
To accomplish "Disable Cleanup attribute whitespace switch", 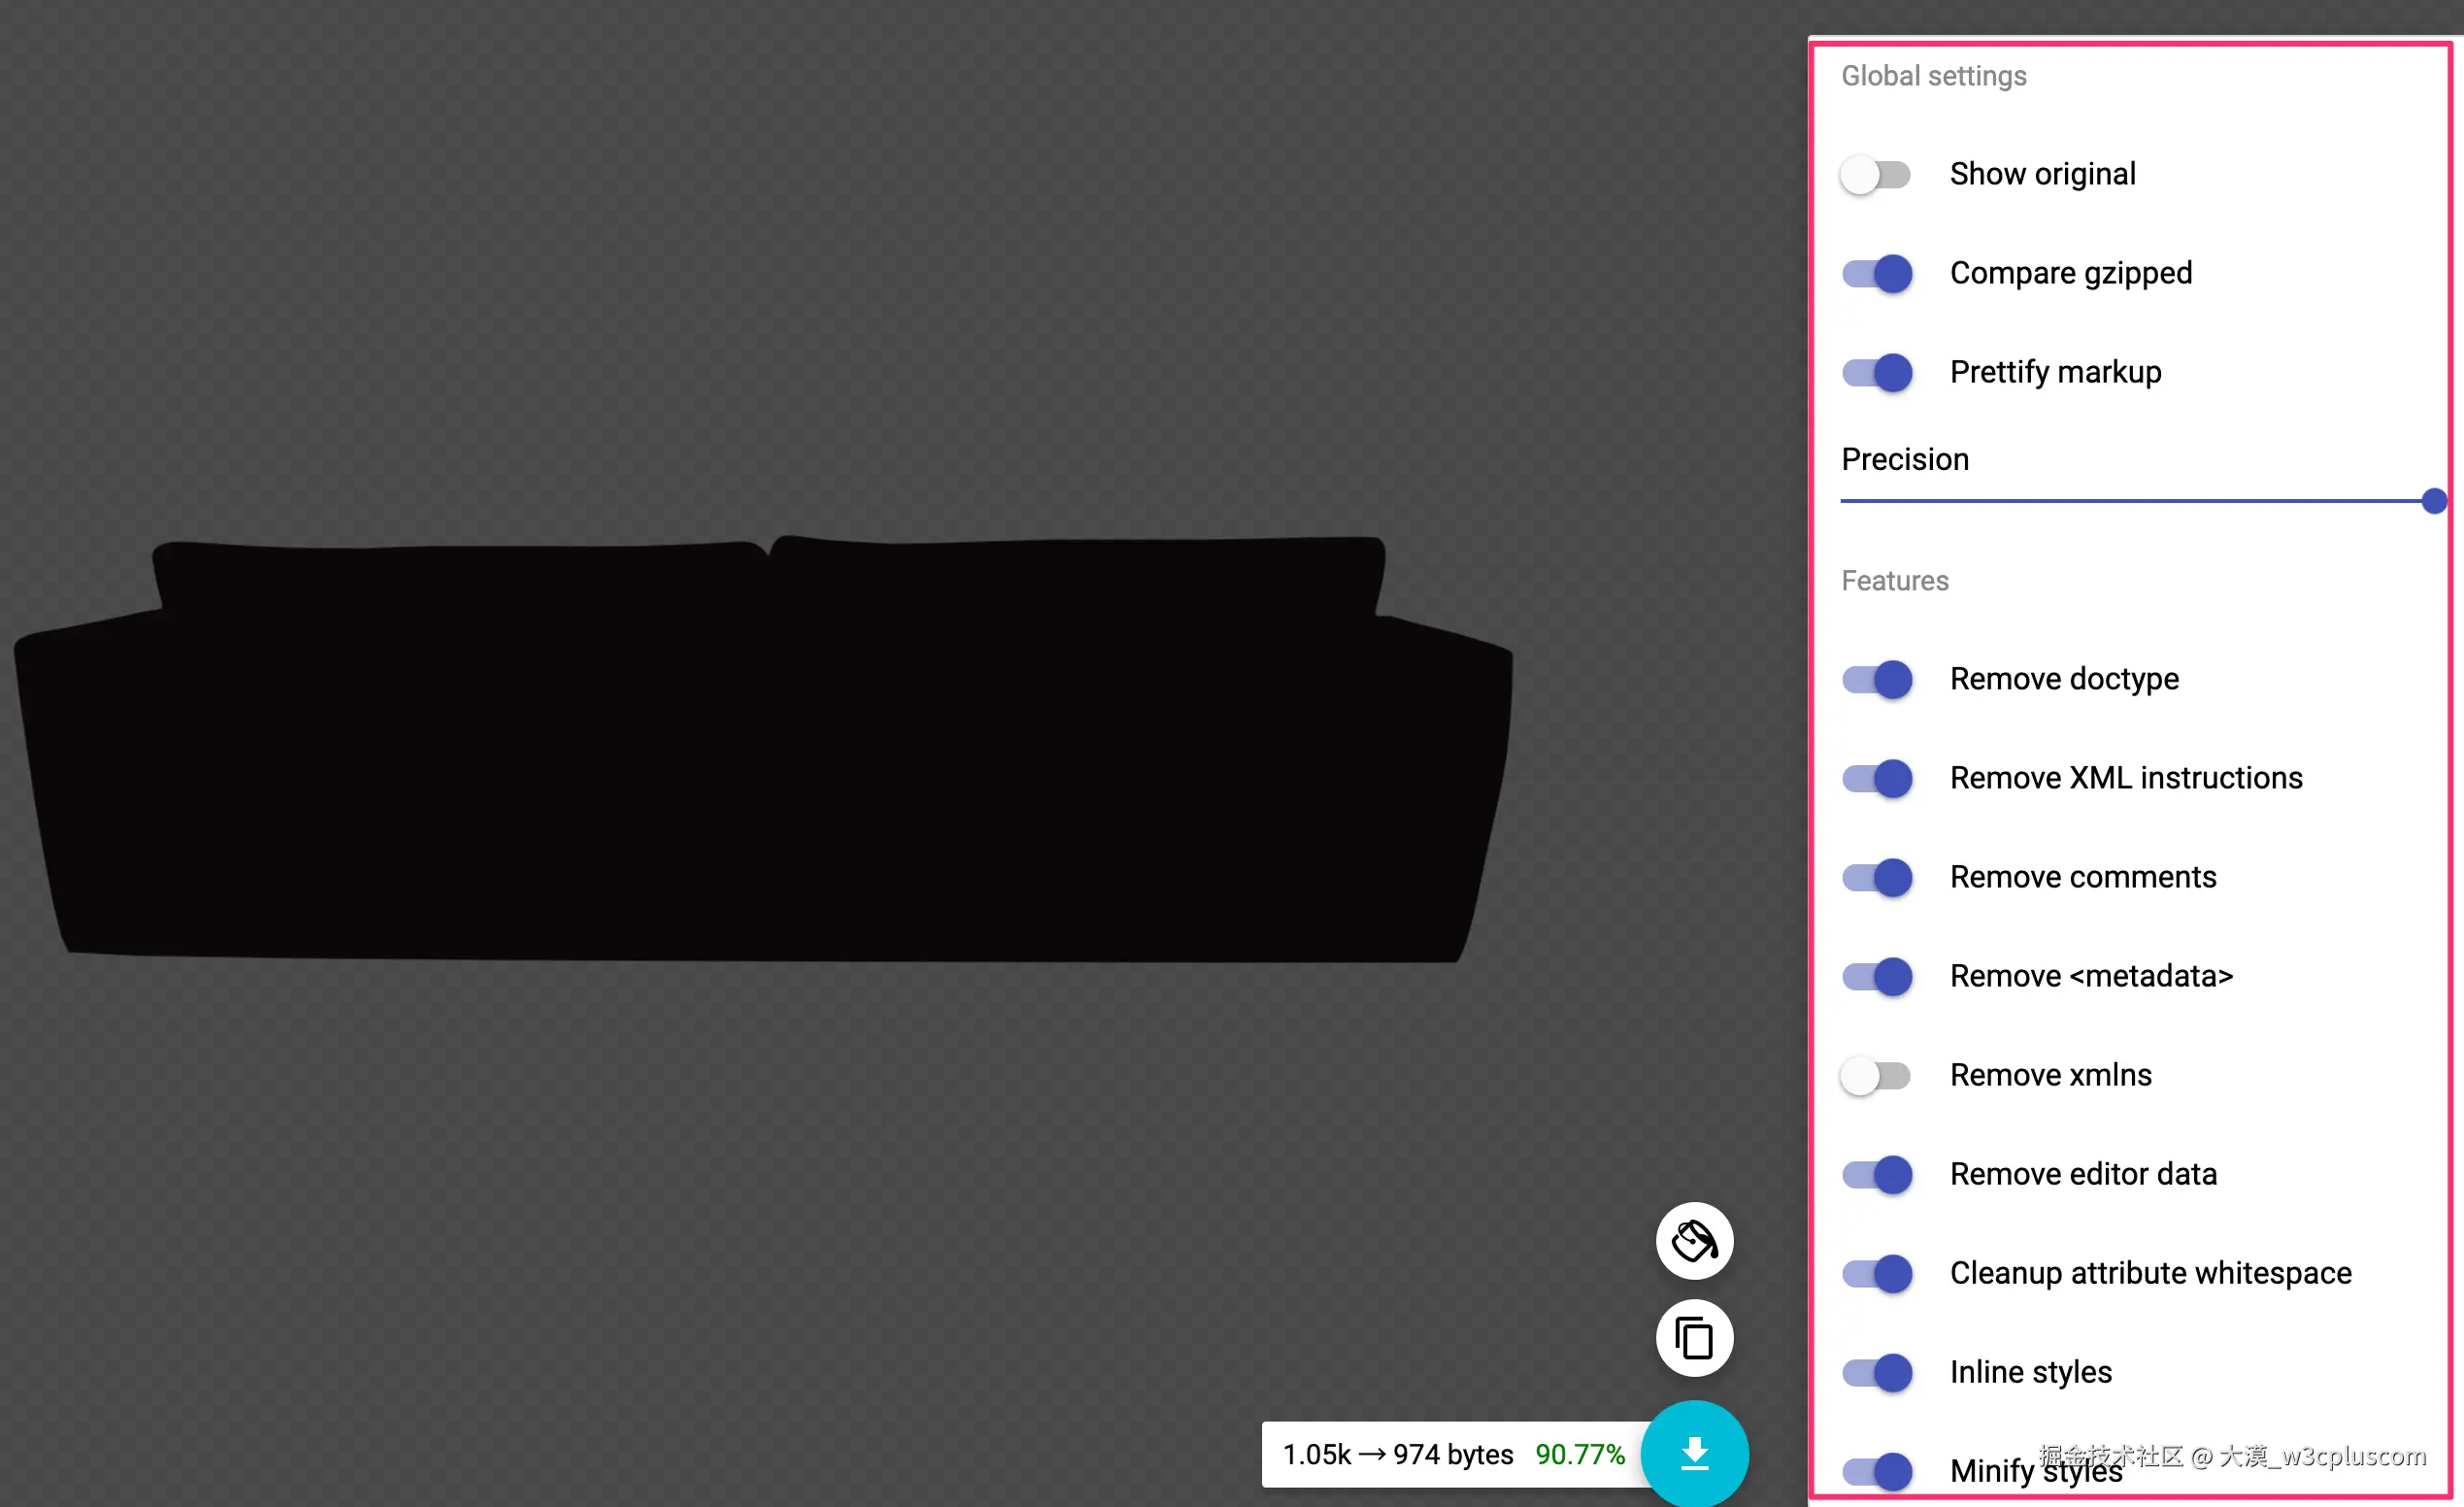I will [x=1877, y=1274].
